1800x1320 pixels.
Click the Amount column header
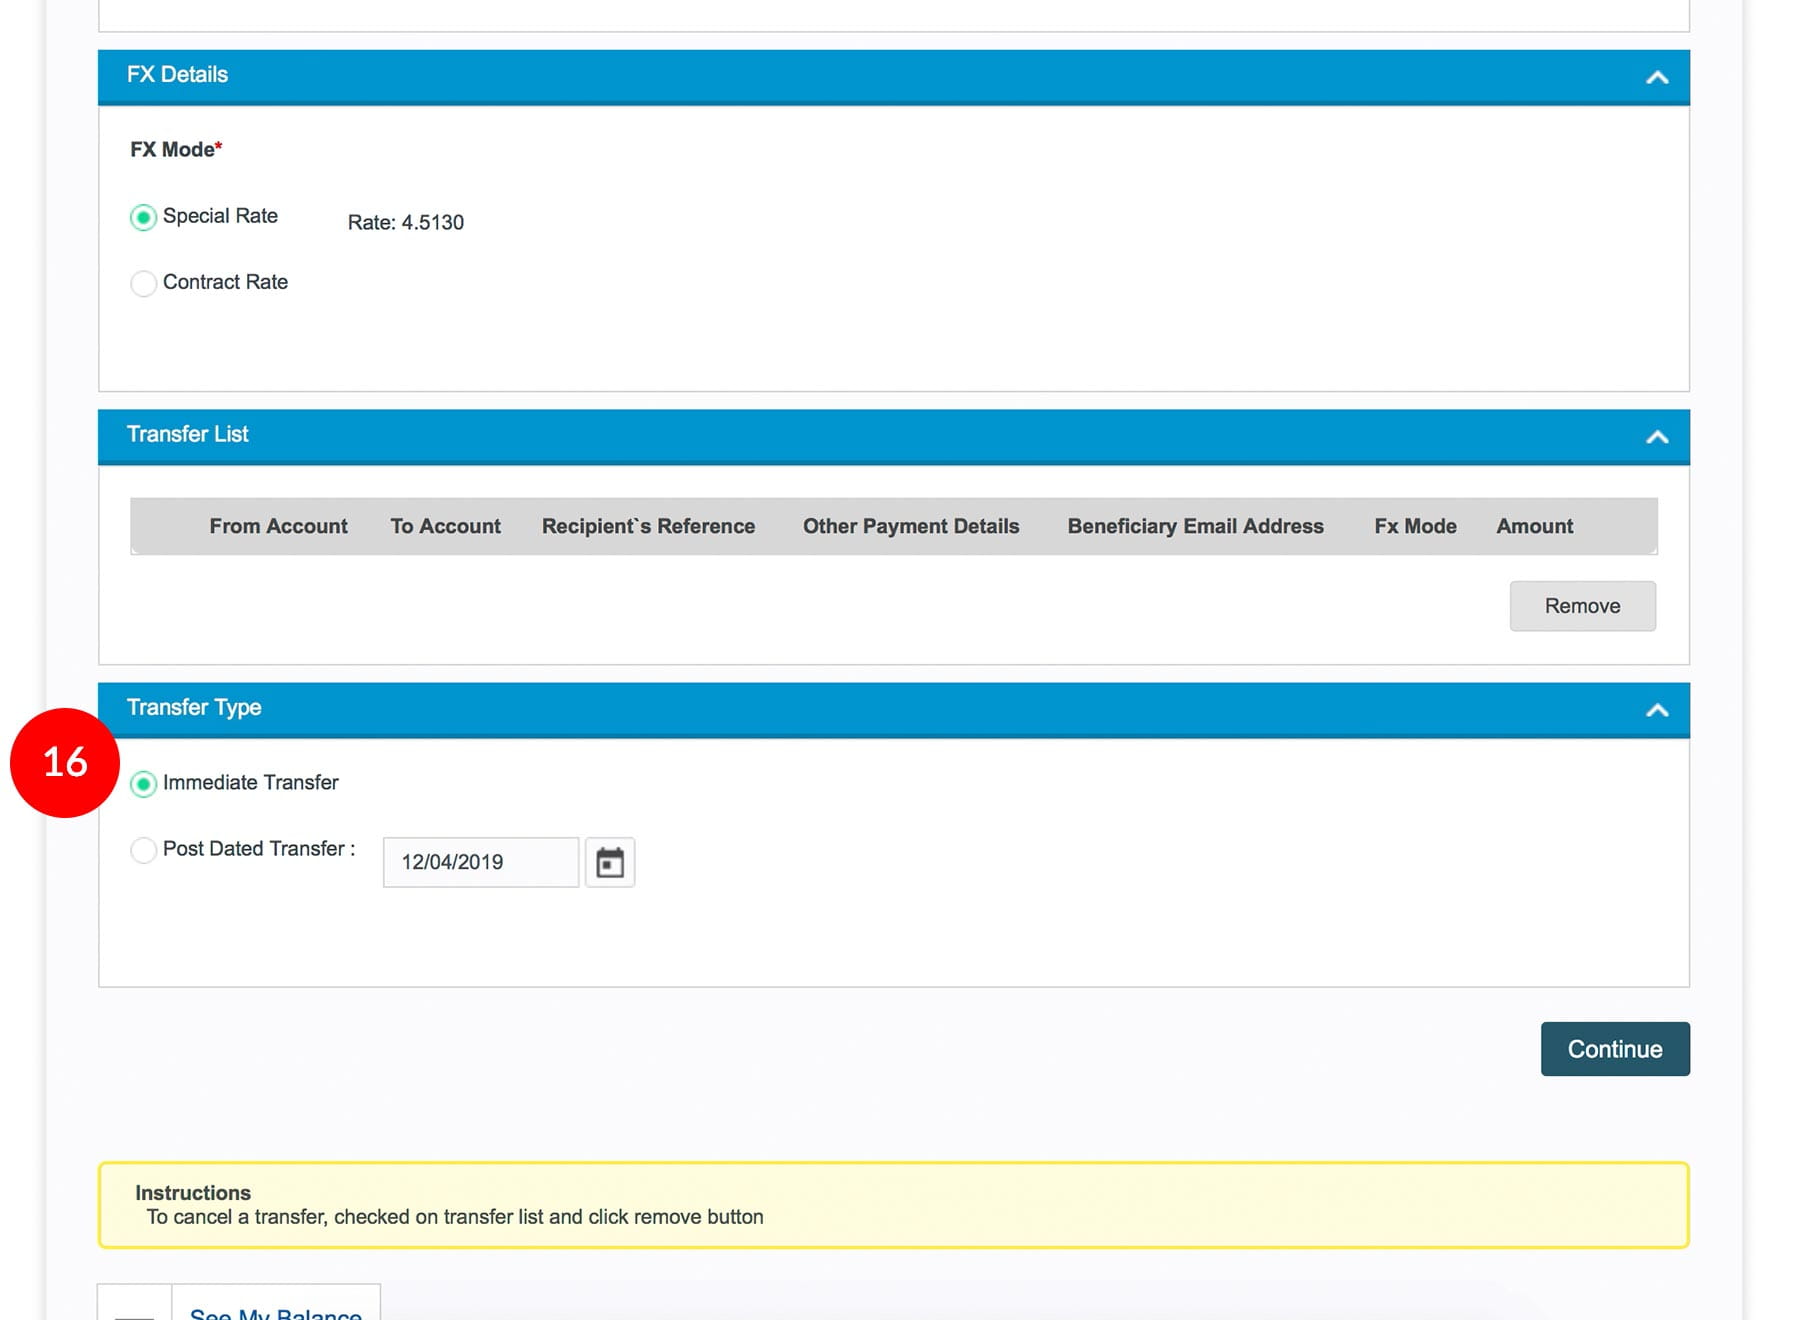[1534, 526]
